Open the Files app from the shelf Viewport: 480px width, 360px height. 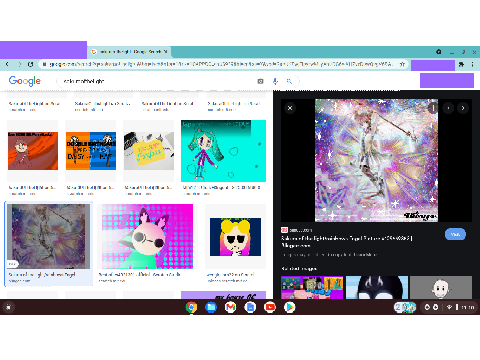[x=211, y=307]
